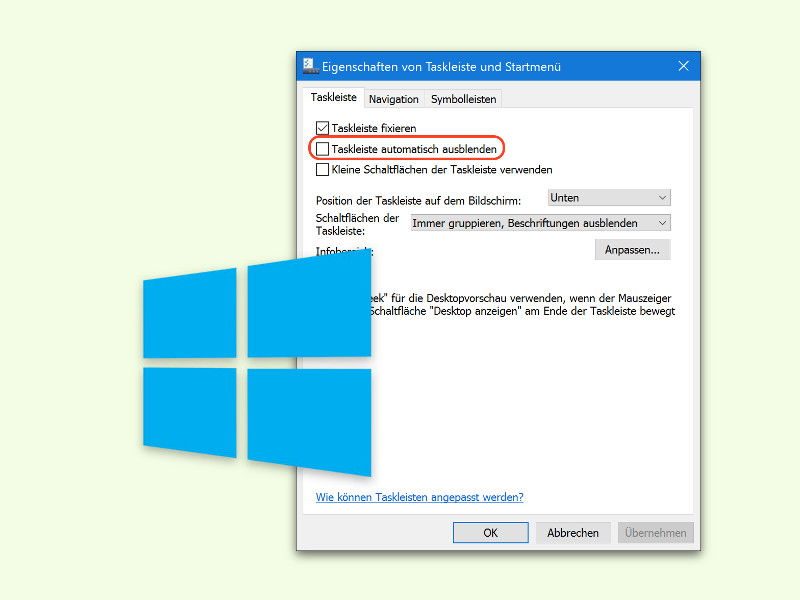
Task: Open the Unten position dropdown
Action: [609, 198]
